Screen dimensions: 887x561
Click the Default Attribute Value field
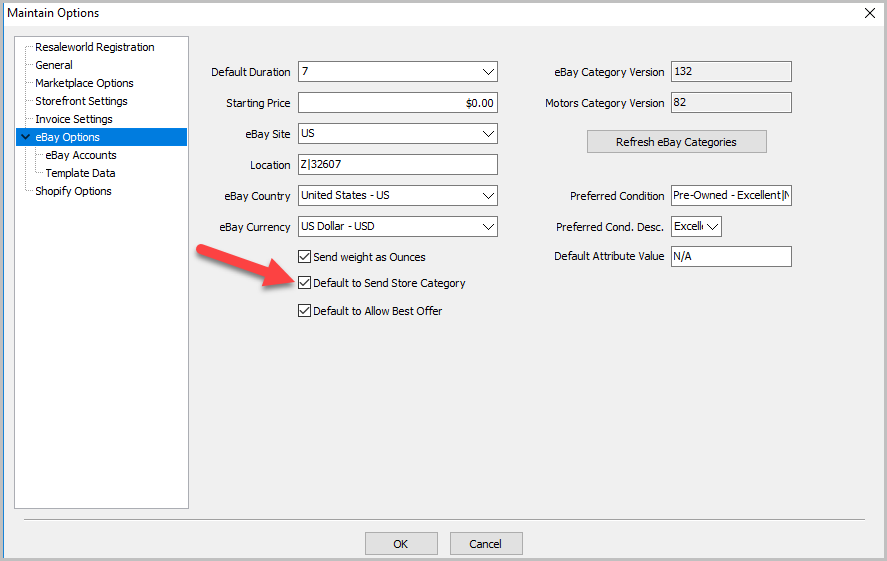click(731, 256)
